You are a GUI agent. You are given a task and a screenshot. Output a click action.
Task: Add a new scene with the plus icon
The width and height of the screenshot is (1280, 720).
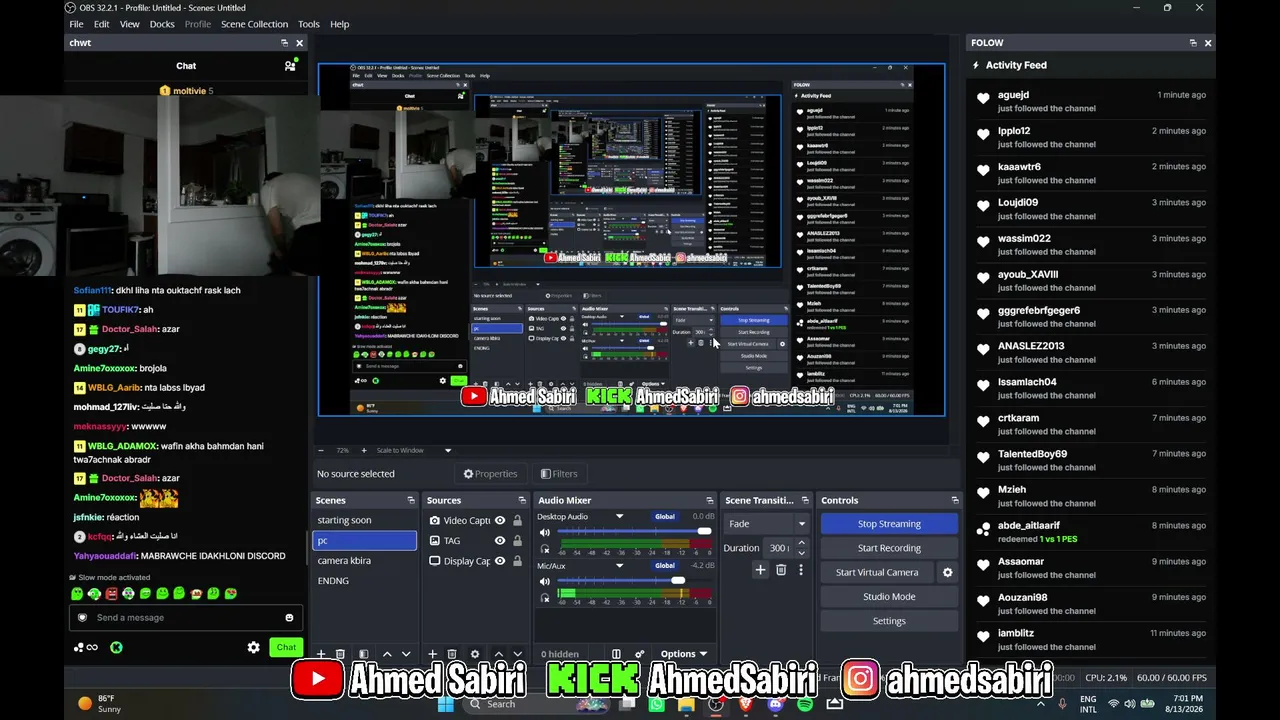point(321,654)
